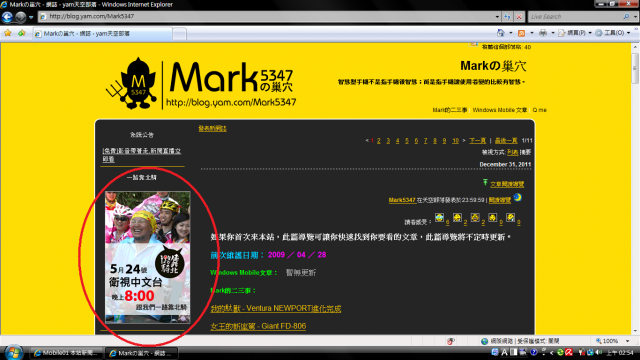This screenshot has height=360, width=640.
Task: Add page to Favorites with plus-star icon
Action: [22, 33]
